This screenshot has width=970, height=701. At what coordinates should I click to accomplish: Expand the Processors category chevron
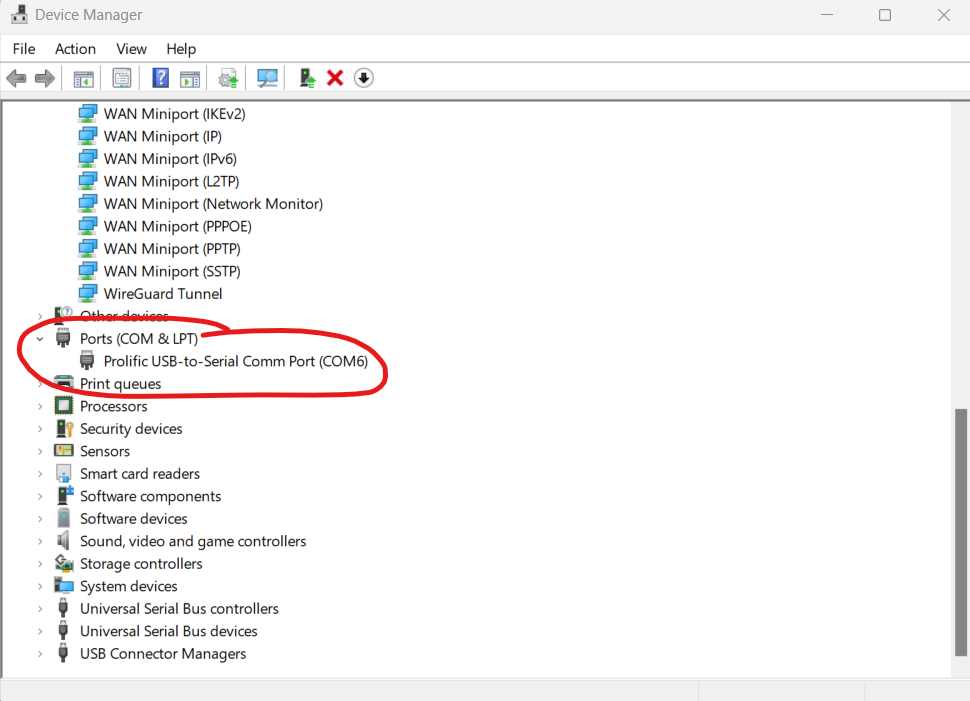click(x=40, y=406)
